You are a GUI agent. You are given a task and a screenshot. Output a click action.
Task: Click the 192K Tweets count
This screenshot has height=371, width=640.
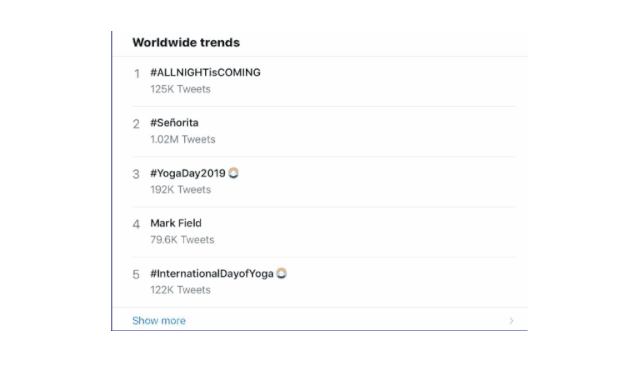[x=180, y=189]
